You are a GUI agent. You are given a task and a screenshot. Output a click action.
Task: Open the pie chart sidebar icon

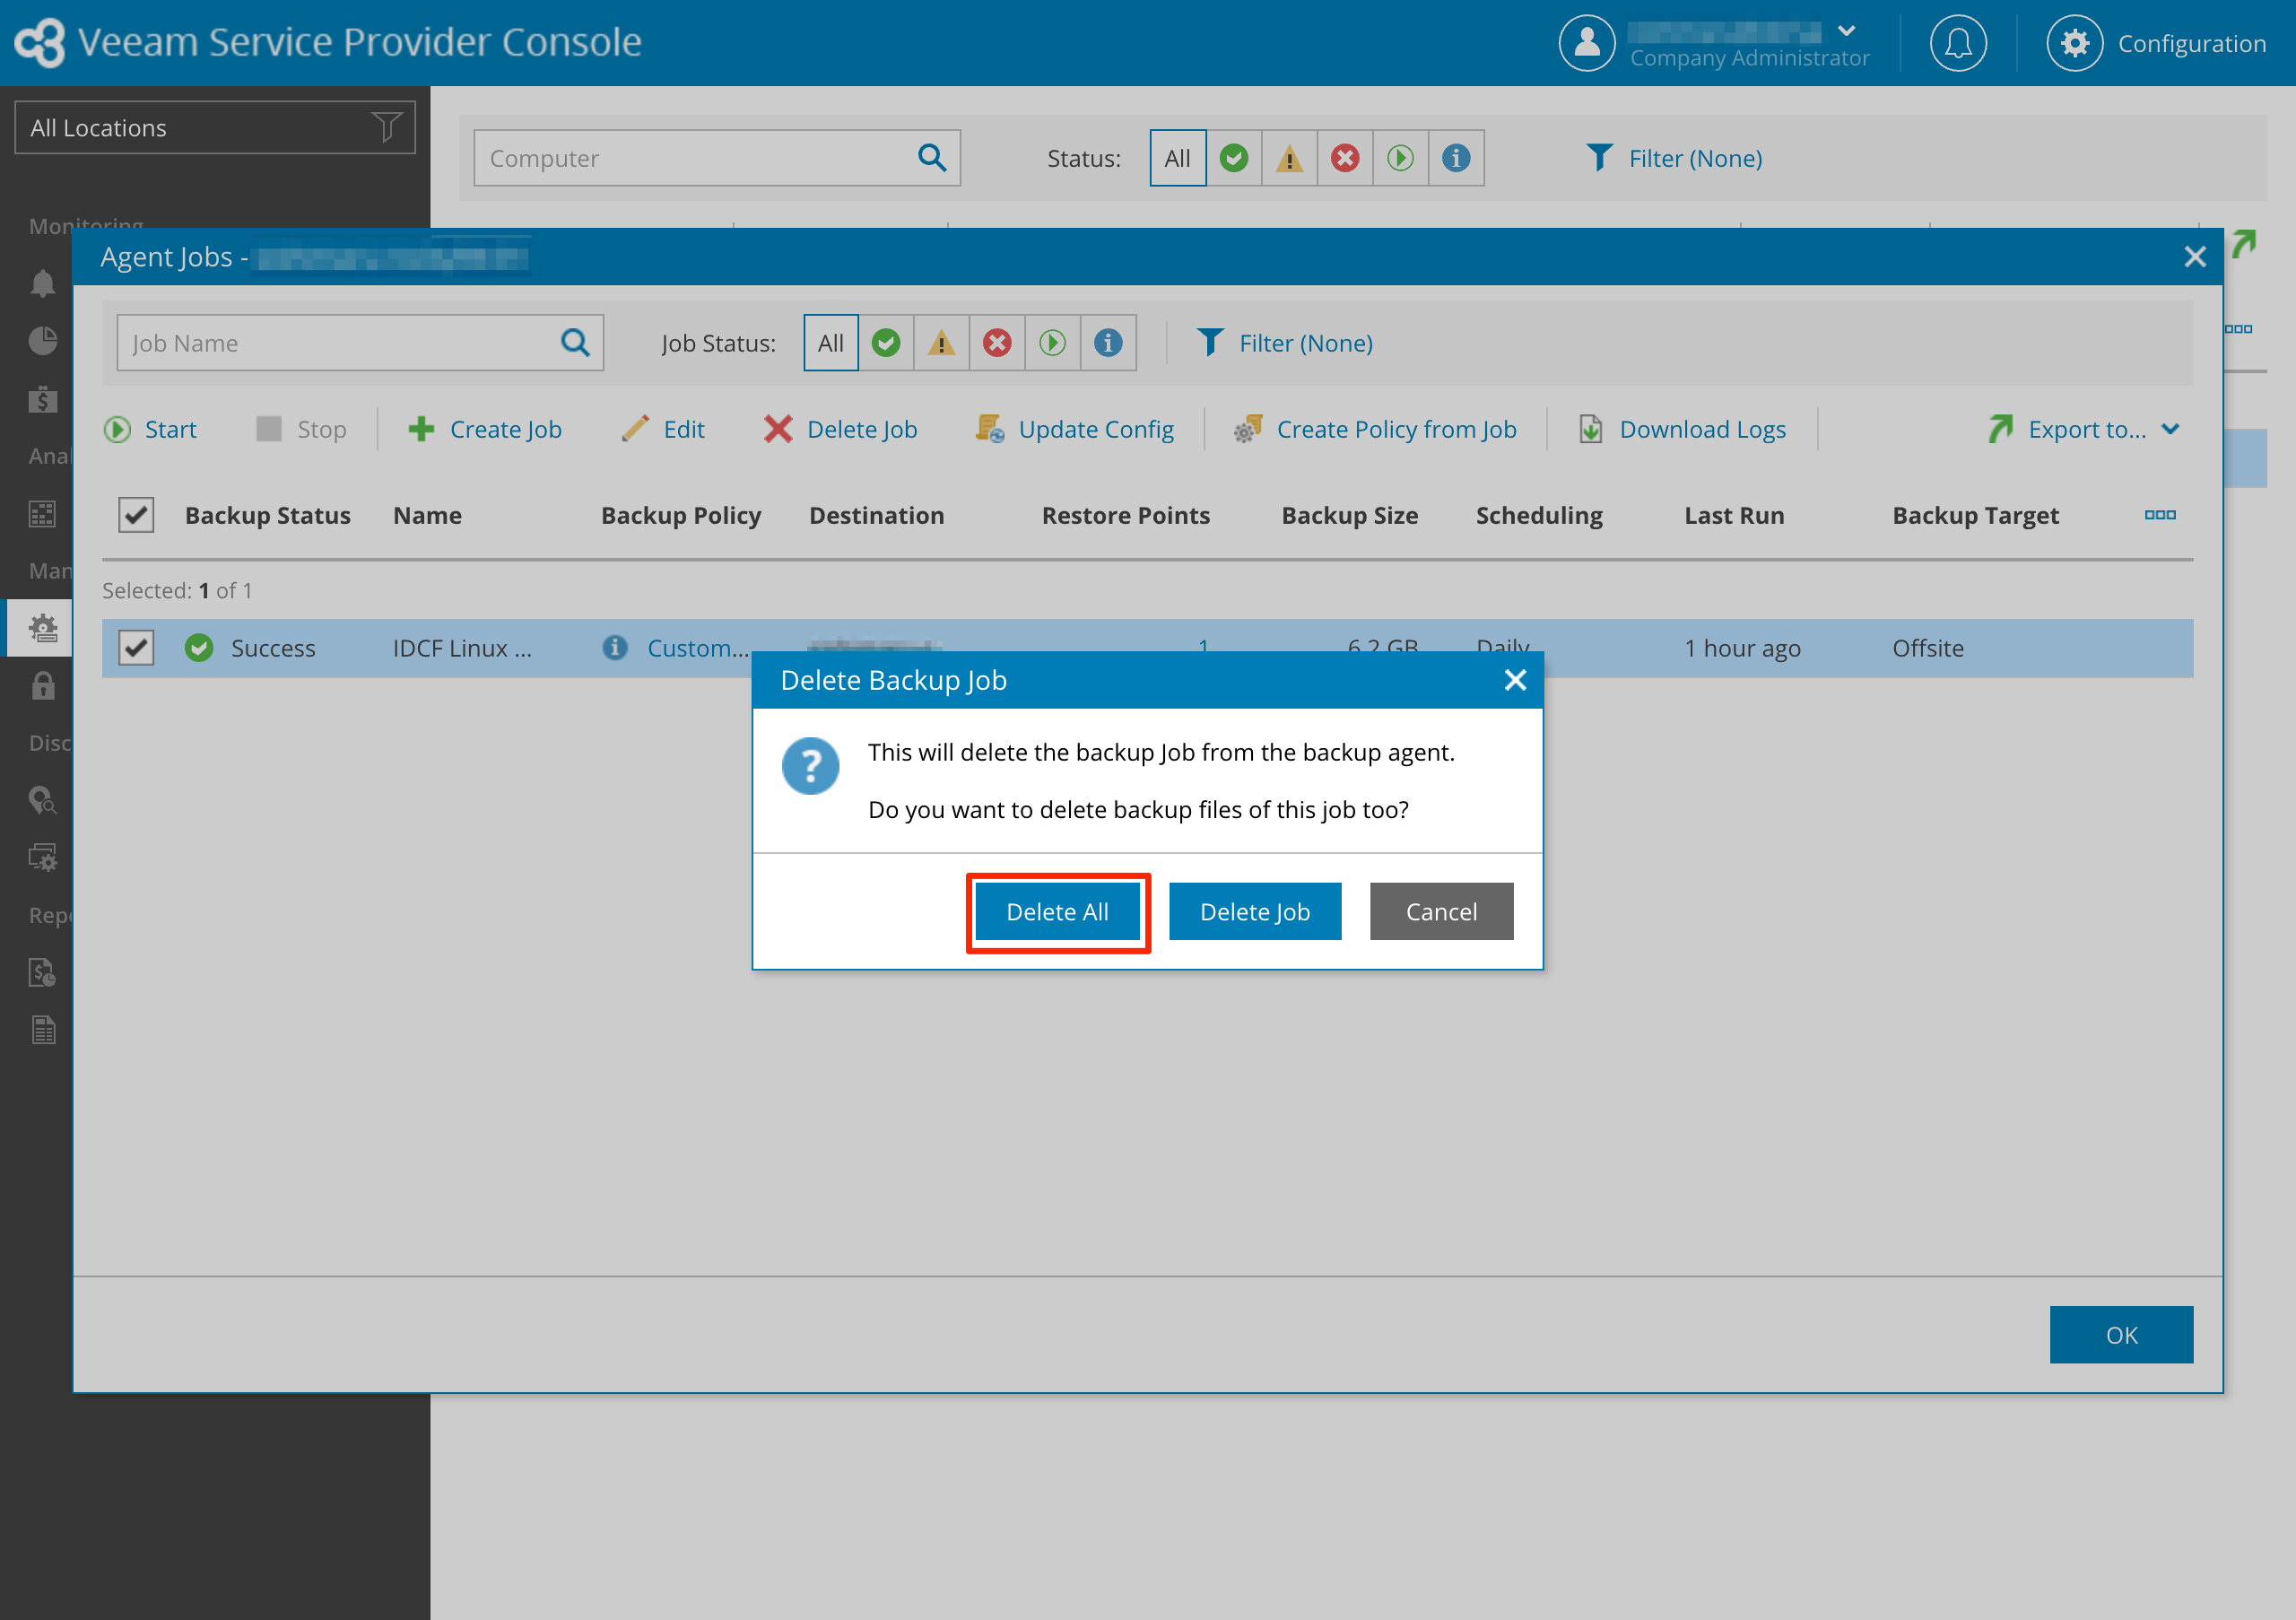click(42, 341)
